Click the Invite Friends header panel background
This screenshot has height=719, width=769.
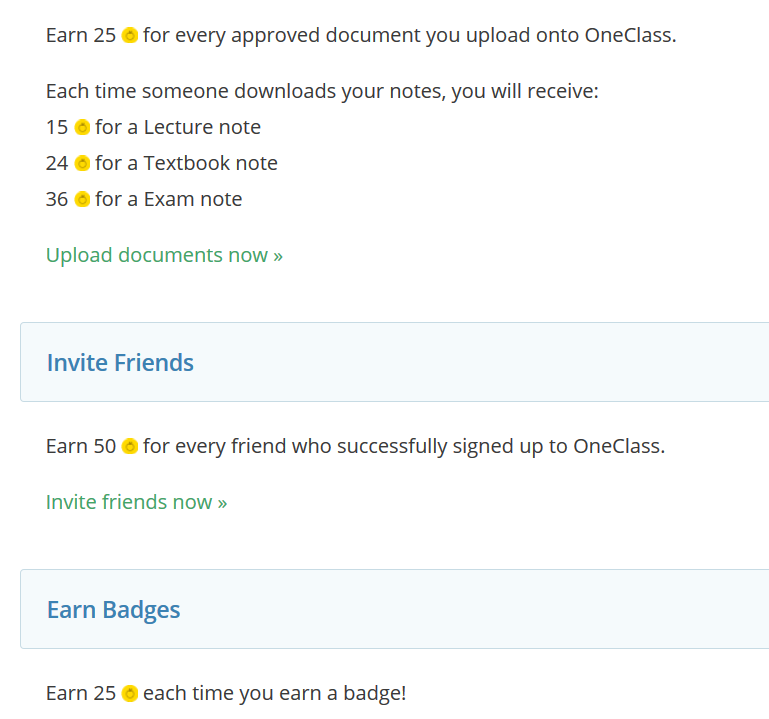[394, 362]
